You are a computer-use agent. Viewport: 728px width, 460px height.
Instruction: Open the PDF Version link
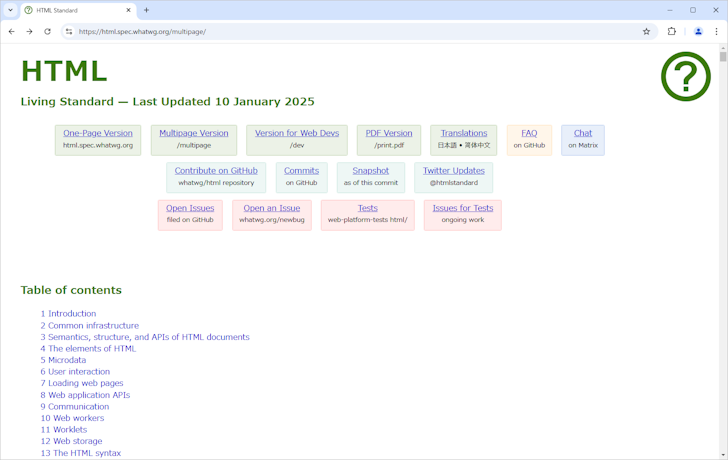388,133
